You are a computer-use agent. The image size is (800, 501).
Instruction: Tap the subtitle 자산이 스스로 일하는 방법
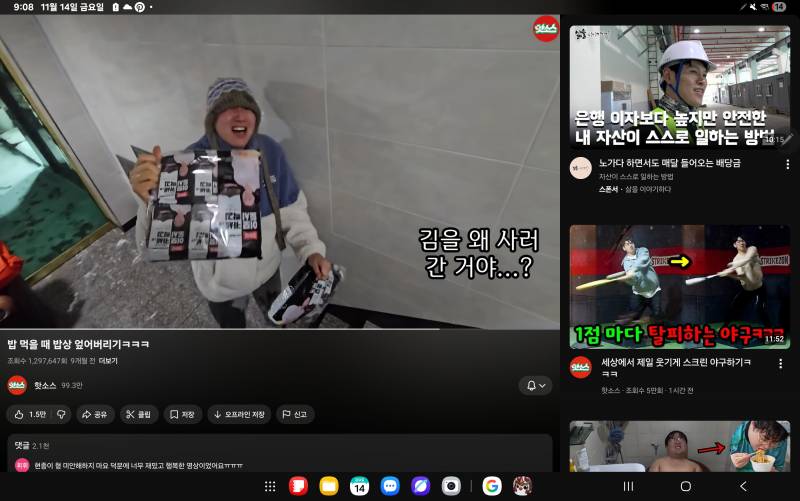pos(636,177)
